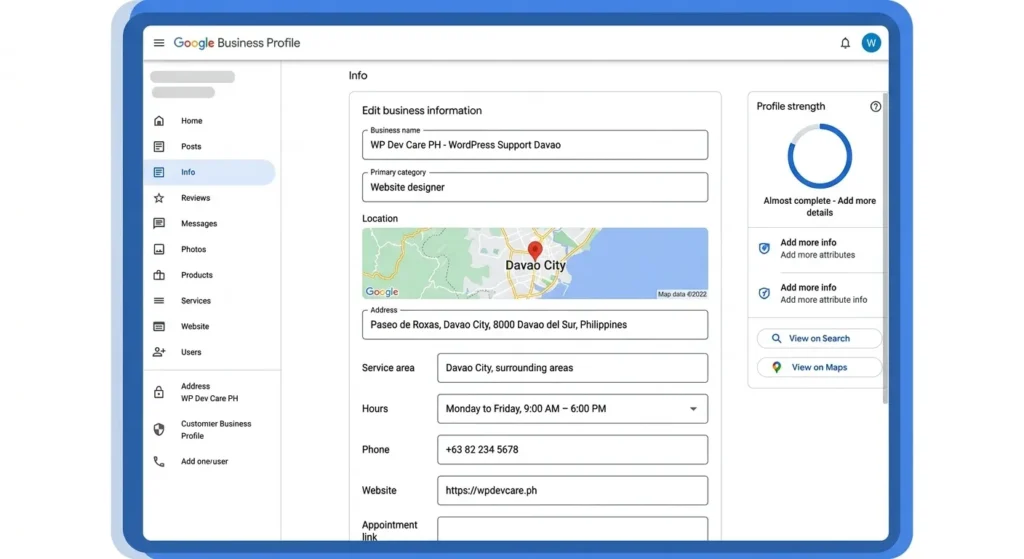
Task: Open Reviews section
Action: [210, 198]
